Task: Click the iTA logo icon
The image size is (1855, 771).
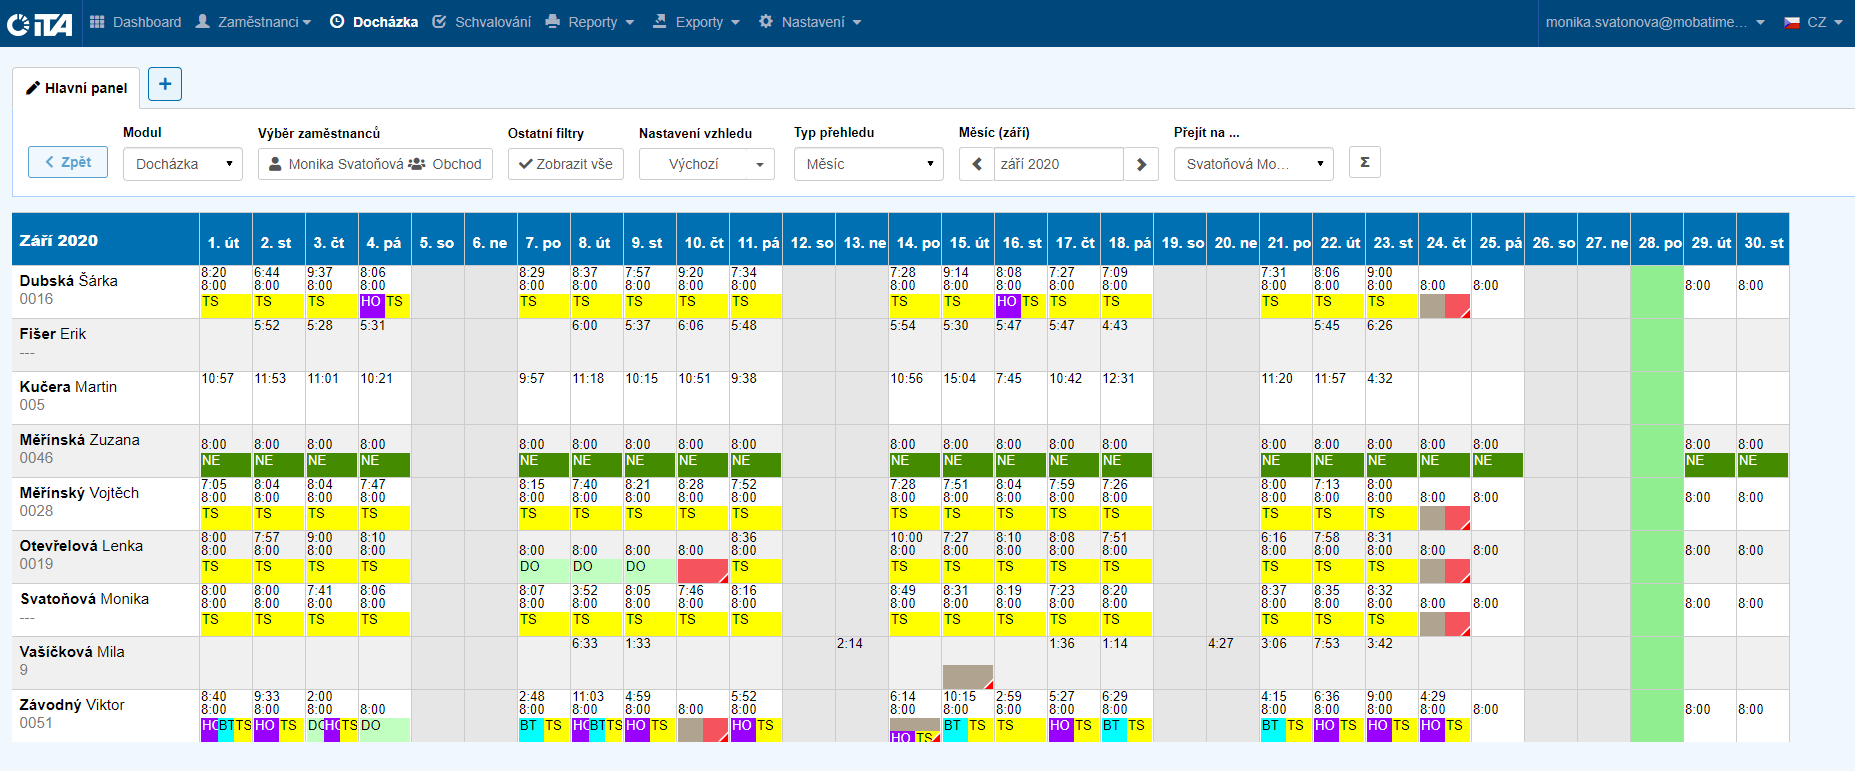Action: click(40, 23)
